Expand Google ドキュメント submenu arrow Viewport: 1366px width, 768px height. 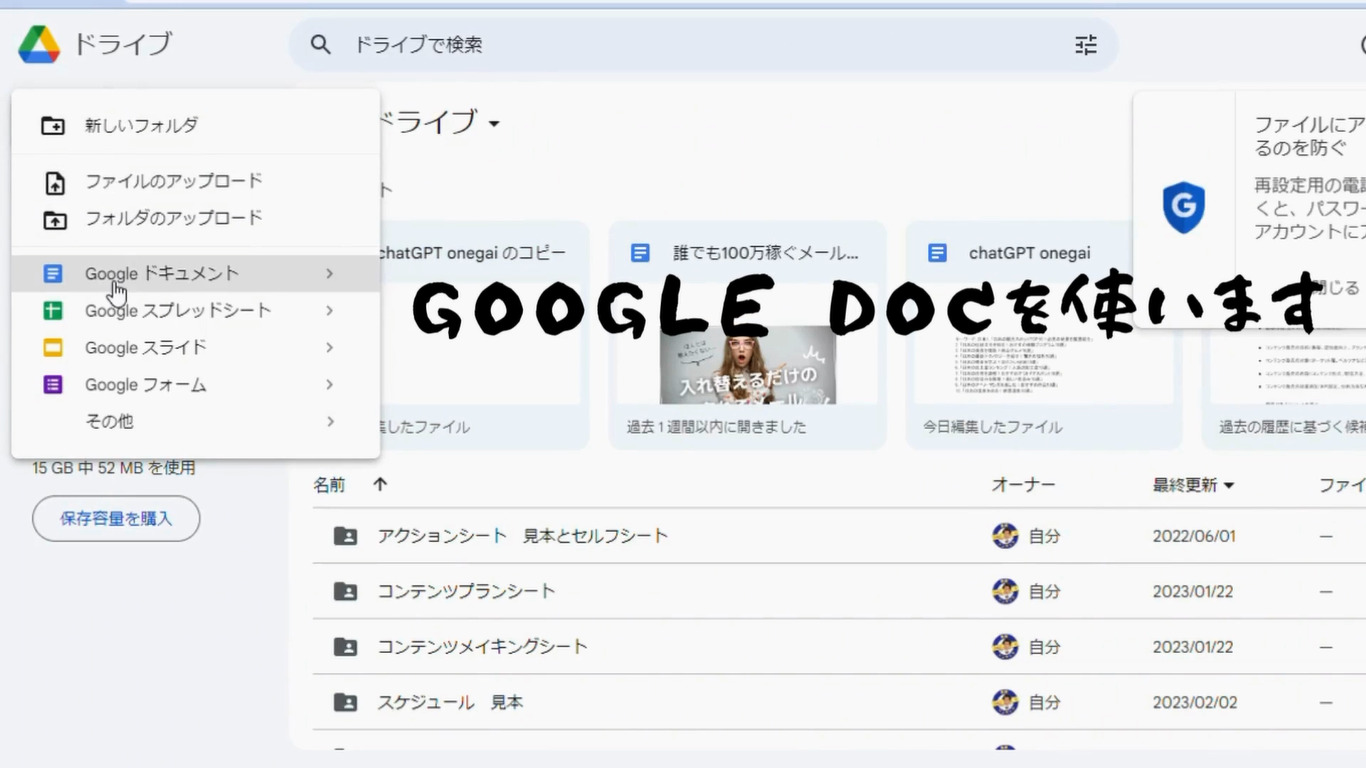click(x=330, y=273)
